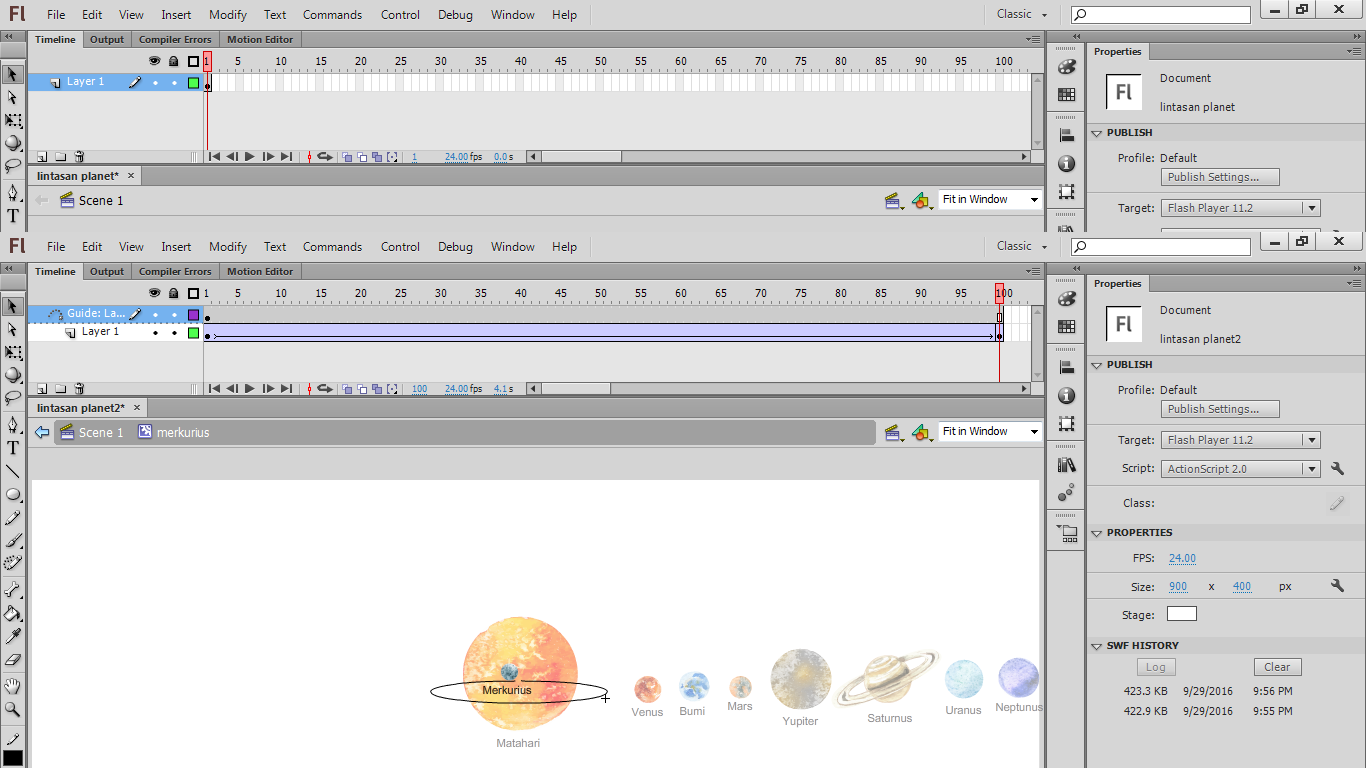This screenshot has height=768, width=1366.
Task: Select the Pen tool in the lintasan planet2 window
Action: (13, 425)
